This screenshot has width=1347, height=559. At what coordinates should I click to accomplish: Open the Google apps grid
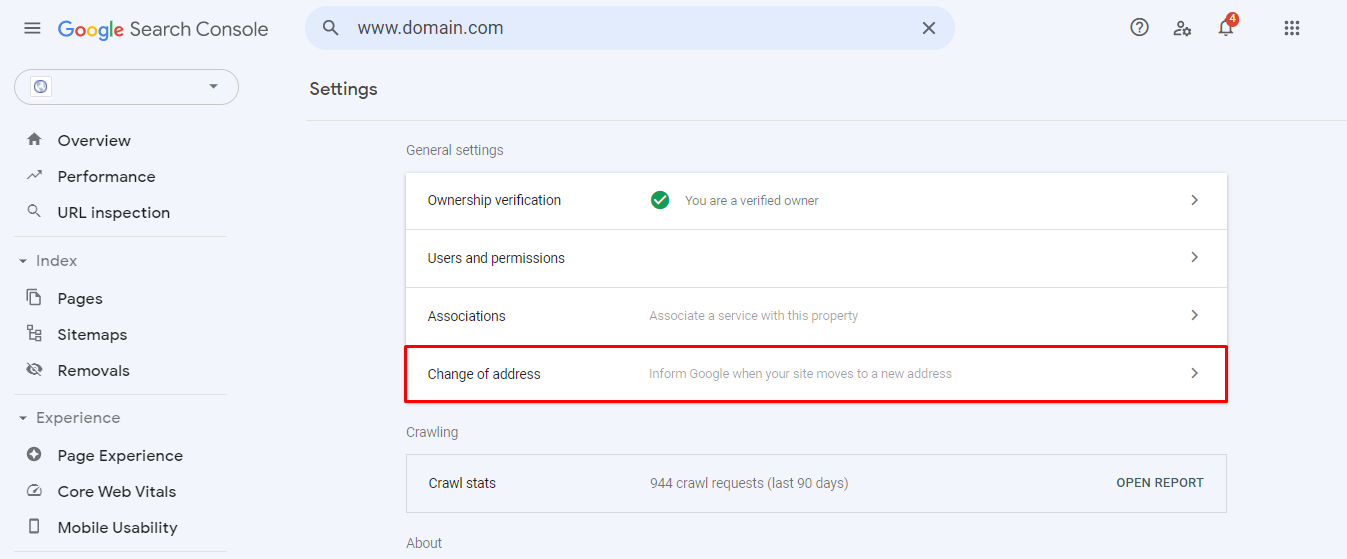(x=1291, y=28)
